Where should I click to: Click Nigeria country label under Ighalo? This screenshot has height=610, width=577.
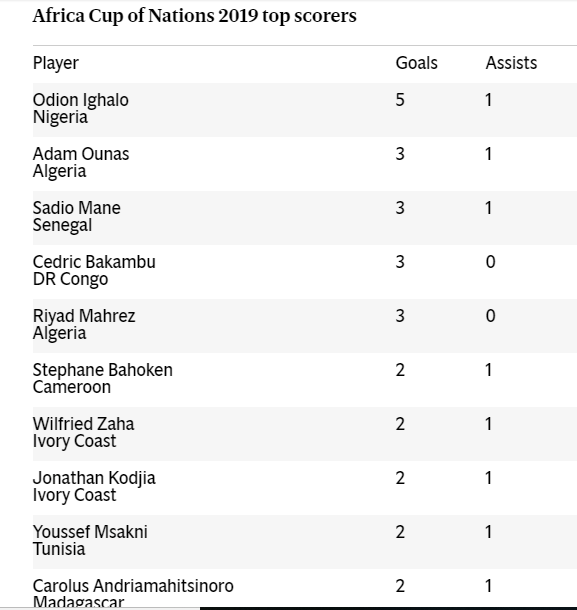60,117
